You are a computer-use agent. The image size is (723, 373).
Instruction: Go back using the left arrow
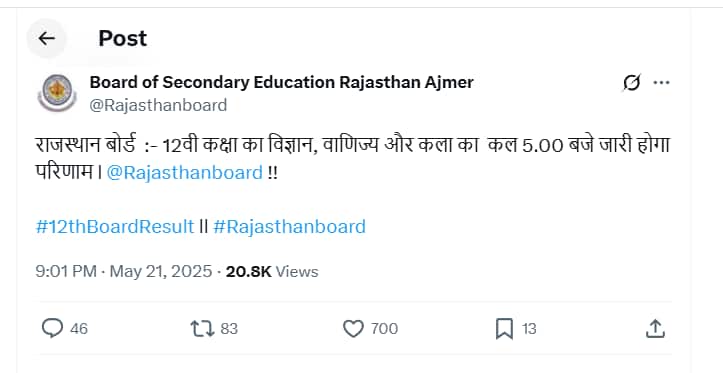pos(46,38)
